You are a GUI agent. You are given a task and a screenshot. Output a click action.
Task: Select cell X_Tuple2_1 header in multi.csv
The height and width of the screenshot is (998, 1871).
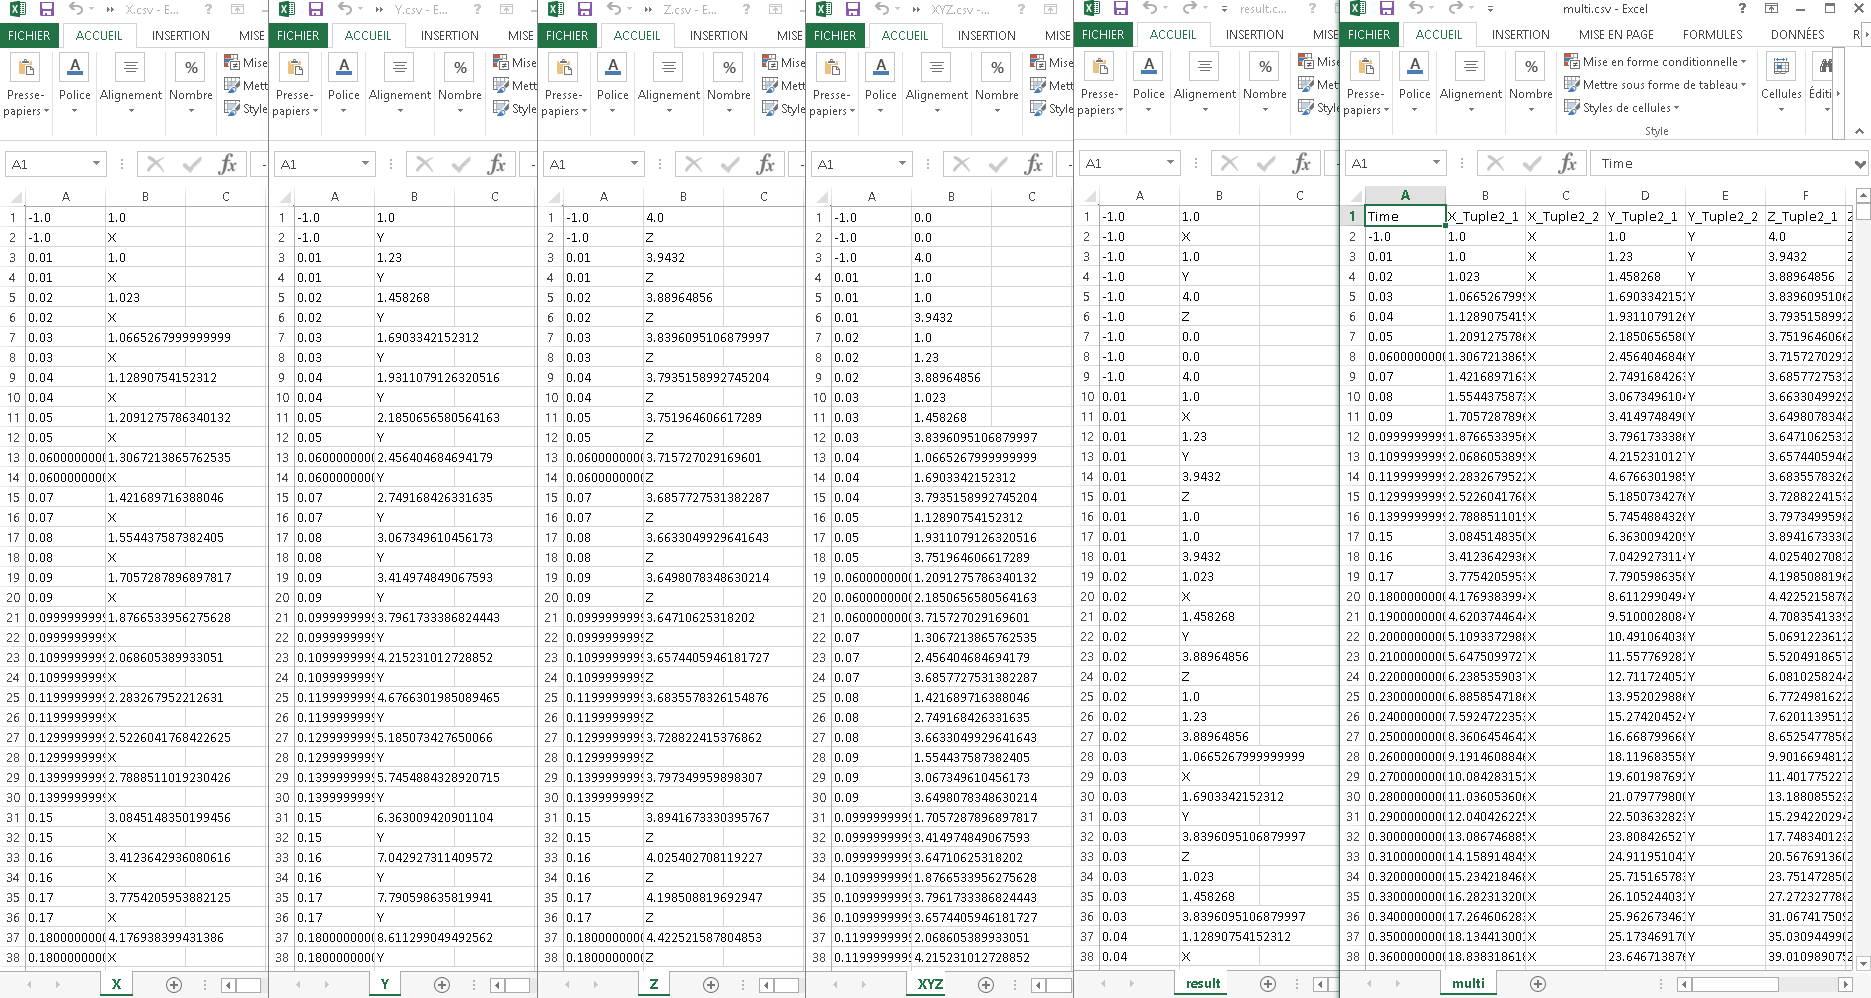tap(1484, 216)
